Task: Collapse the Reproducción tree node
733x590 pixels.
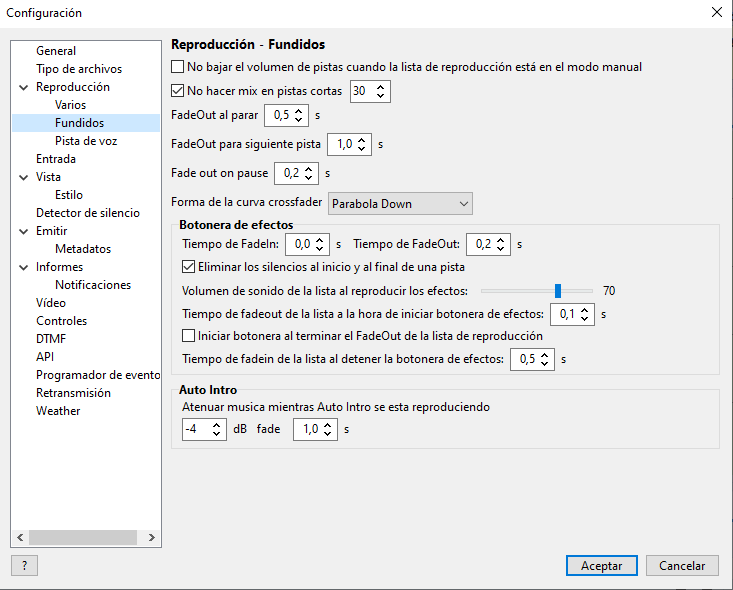Action: coord(22,87)
